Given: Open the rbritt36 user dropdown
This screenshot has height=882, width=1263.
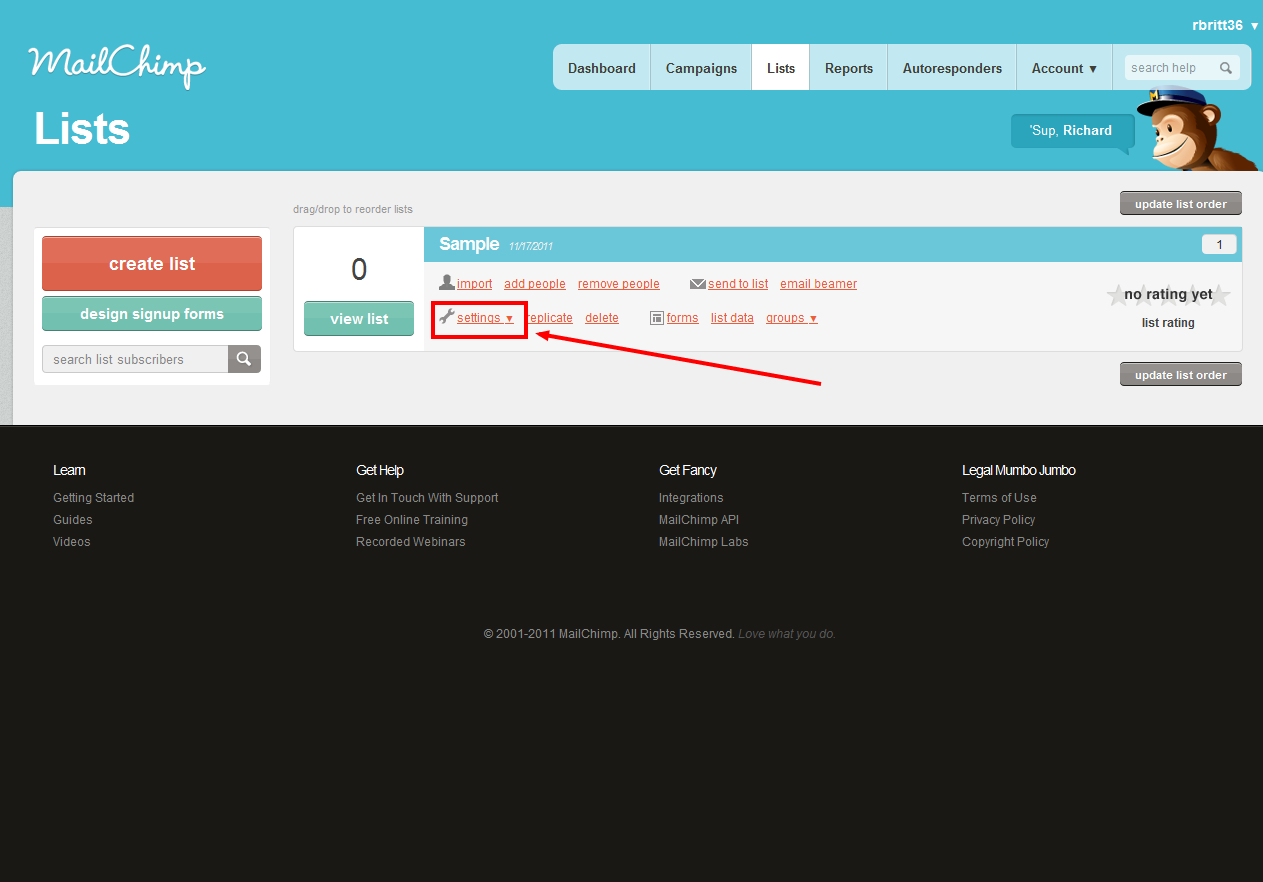Looking at the screenshot, I should tap(1225, 25).
